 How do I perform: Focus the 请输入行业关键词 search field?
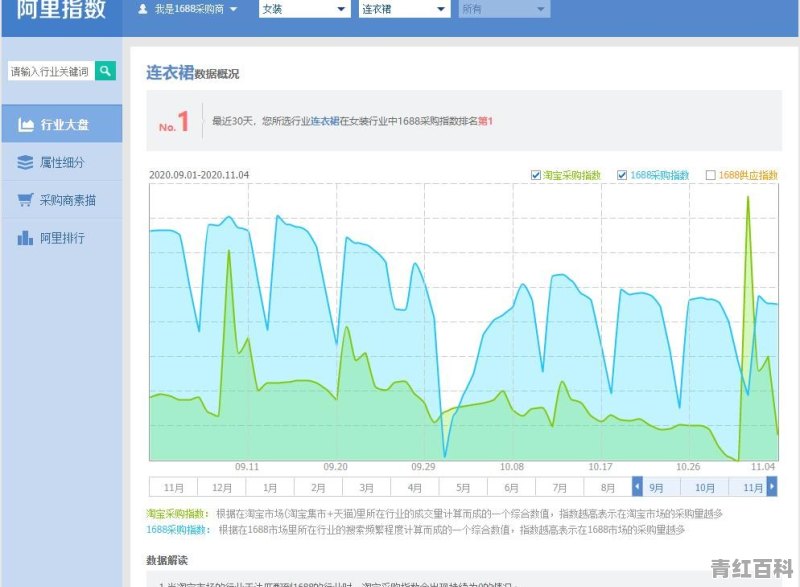point(51,71)
